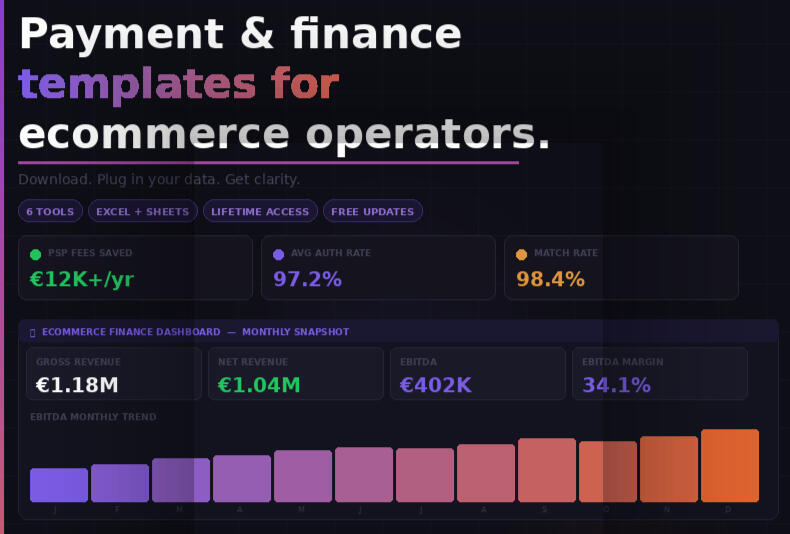
Task: Click the small icon before Ecommerce Finance Dashboard
Action: pyautogui.click(x=32, y=332)
